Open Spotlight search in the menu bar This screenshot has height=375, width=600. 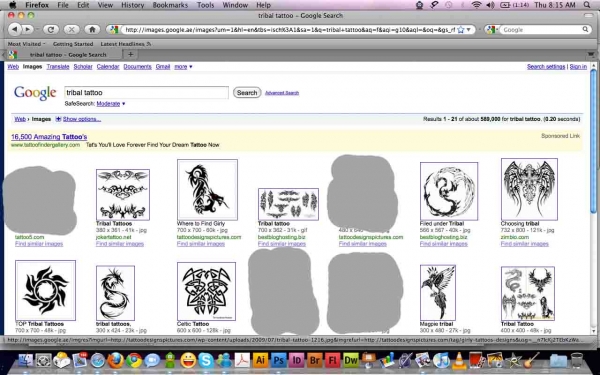pyautogui.click(x=587, y=5)
